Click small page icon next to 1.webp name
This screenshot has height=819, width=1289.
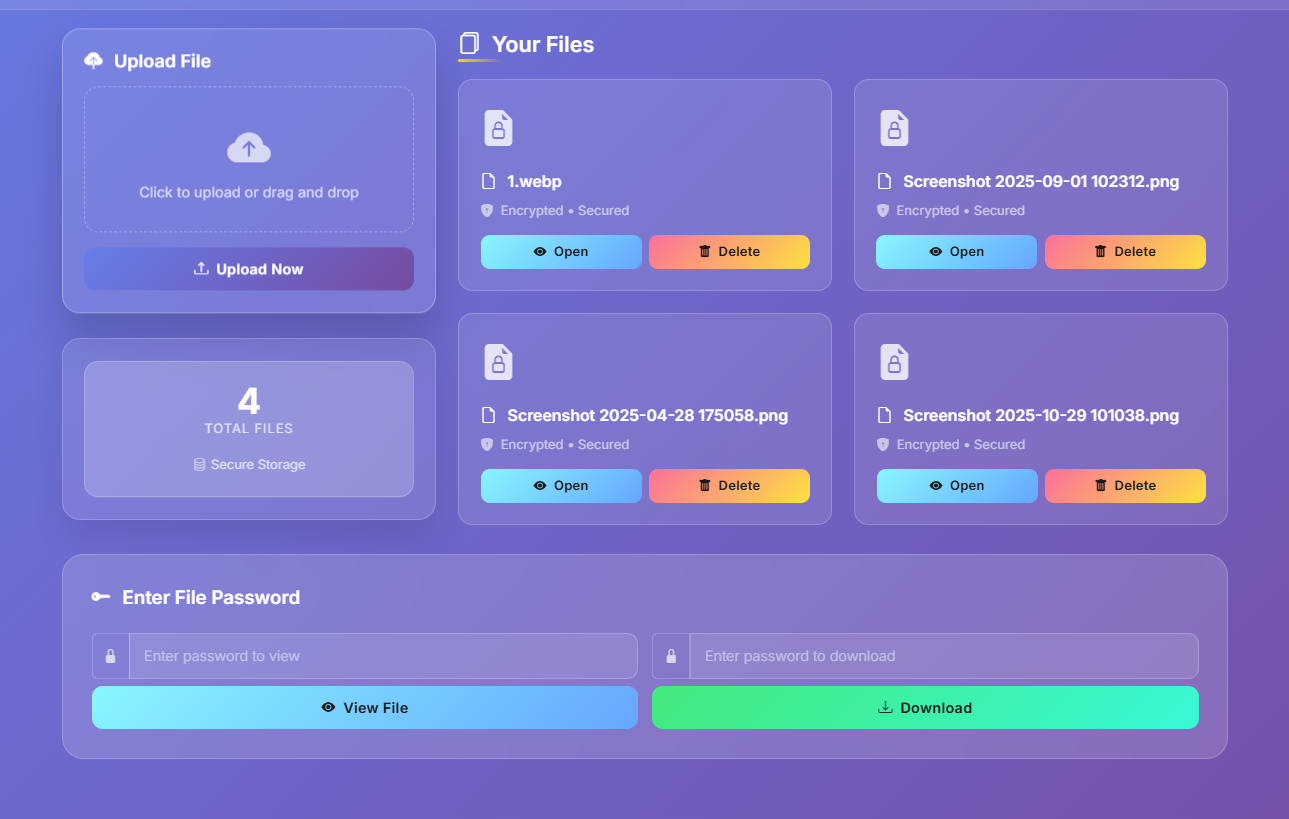tap(489, 181)
